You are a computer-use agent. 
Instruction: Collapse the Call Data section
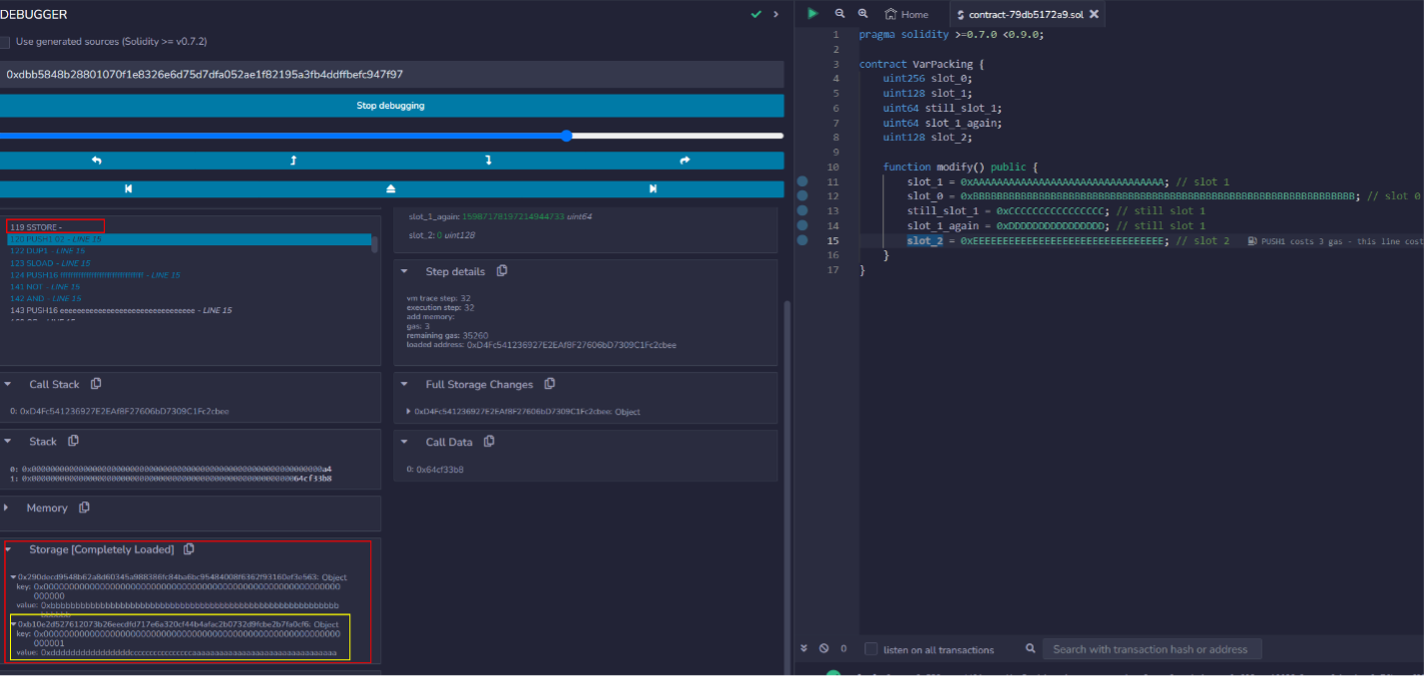point(405,441)
